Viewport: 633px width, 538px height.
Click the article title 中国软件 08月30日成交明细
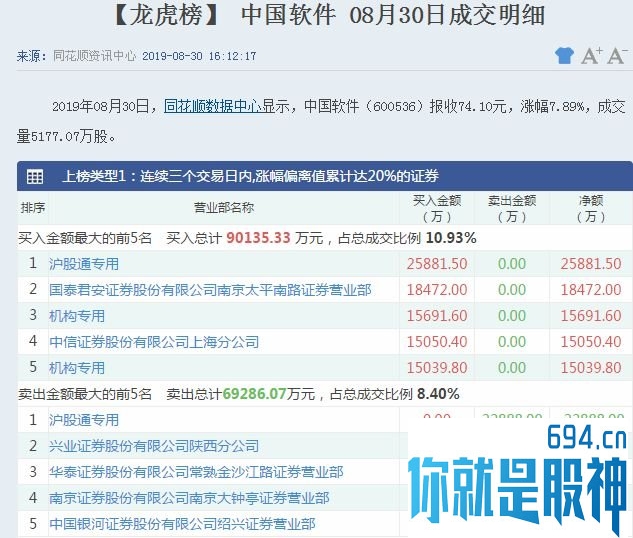[393, 15]
